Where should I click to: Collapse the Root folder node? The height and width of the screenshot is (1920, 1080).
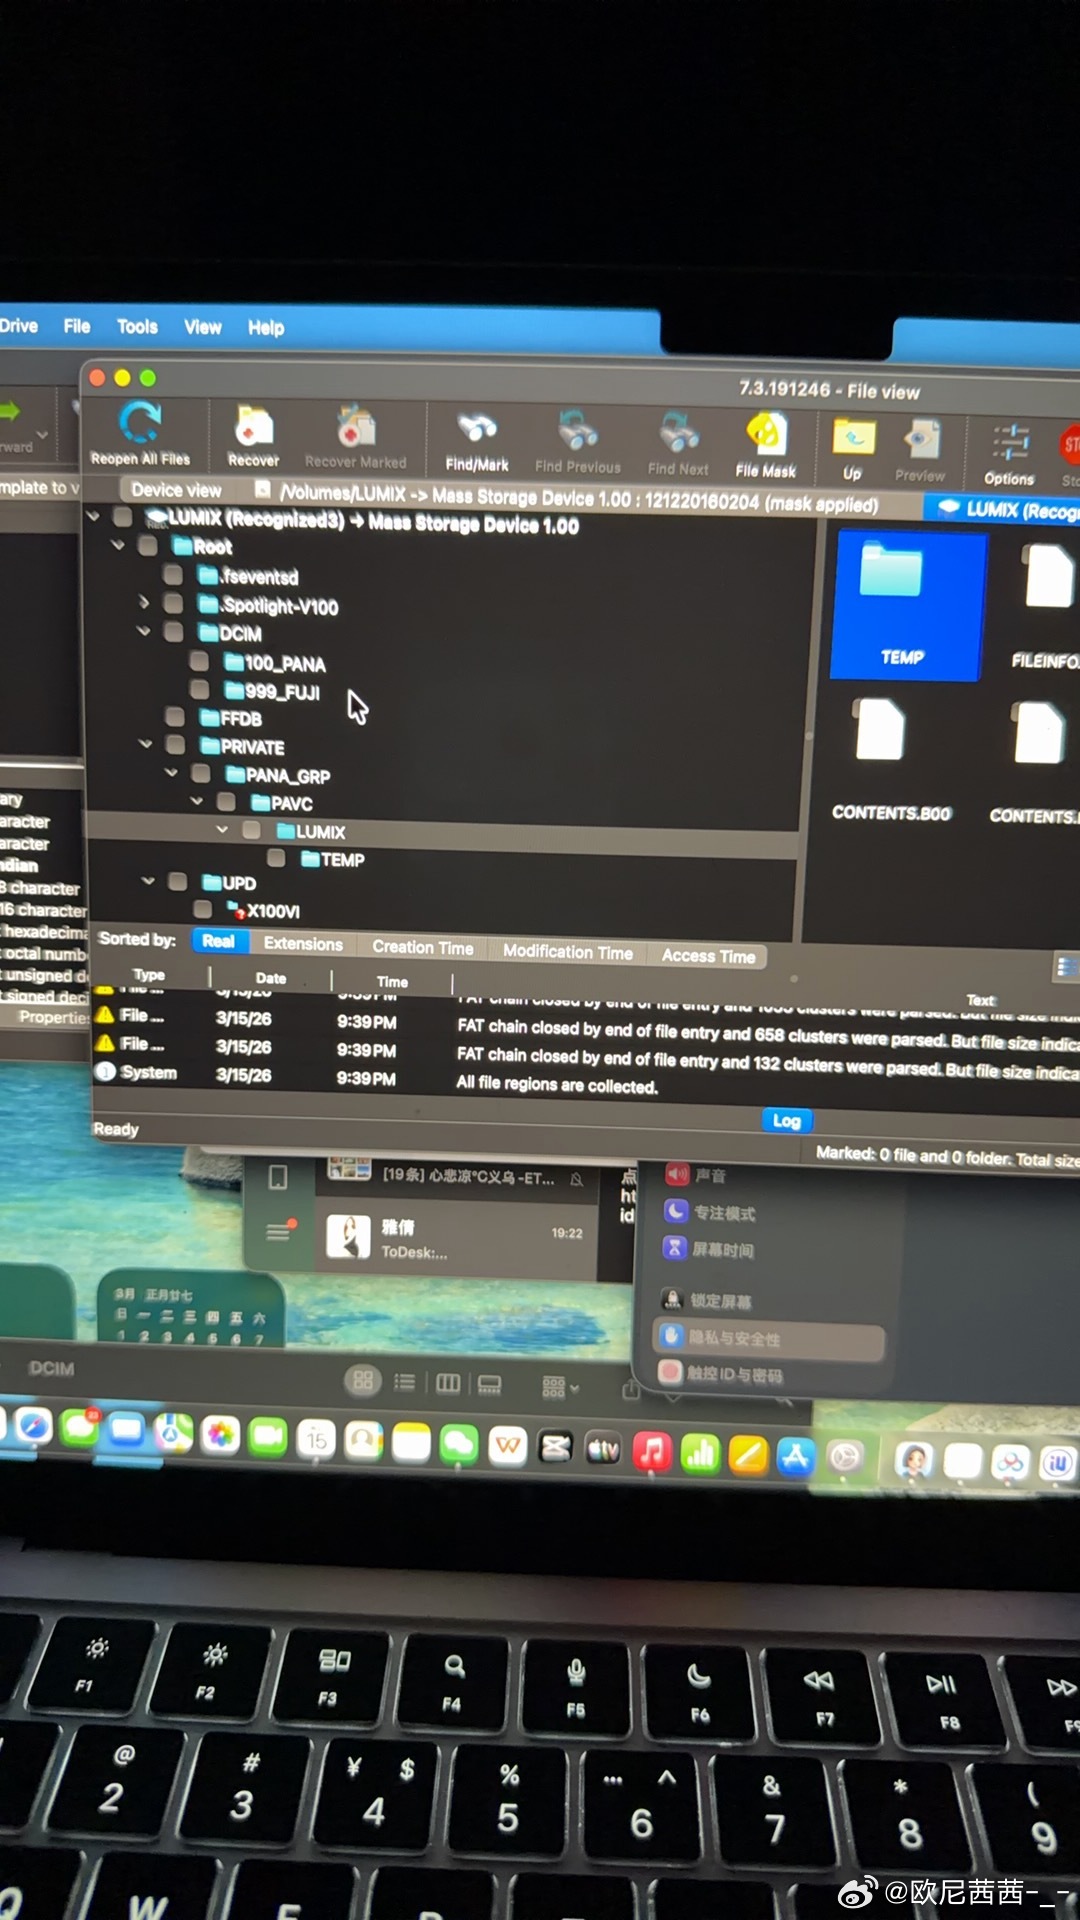tap(118, 545)
